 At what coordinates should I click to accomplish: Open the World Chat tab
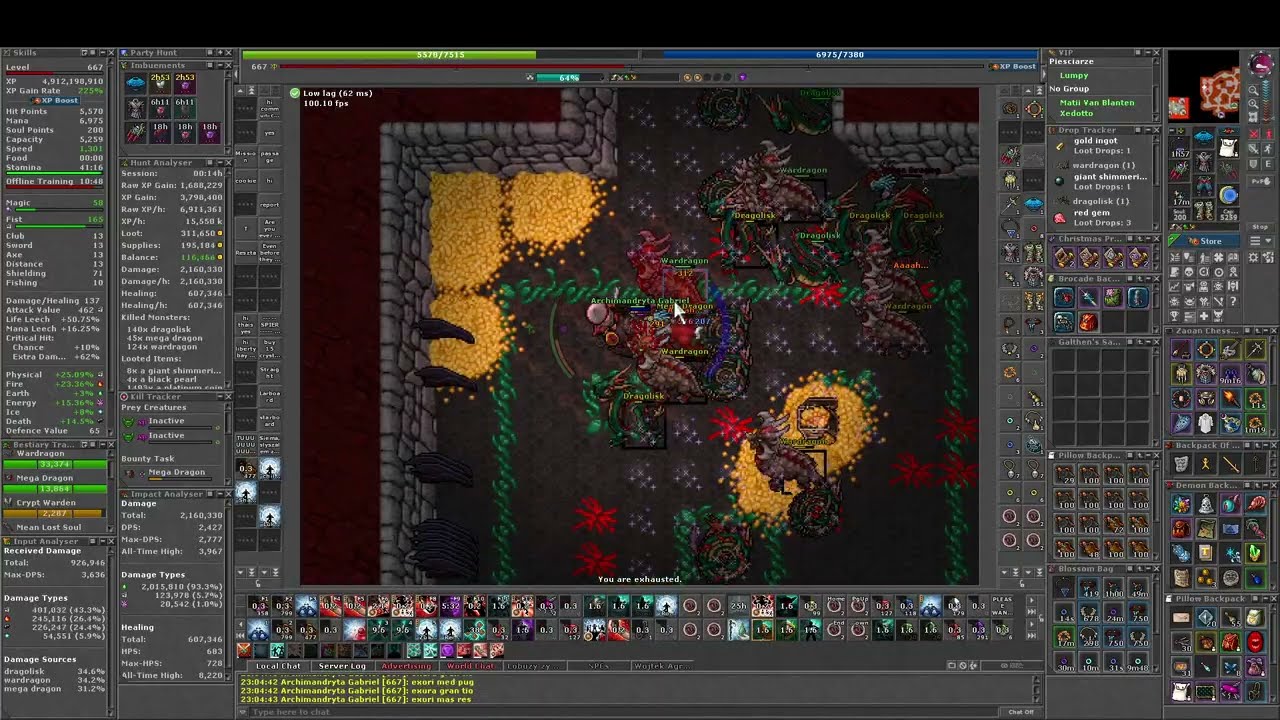pyautogui.click(x=471, y=666)
